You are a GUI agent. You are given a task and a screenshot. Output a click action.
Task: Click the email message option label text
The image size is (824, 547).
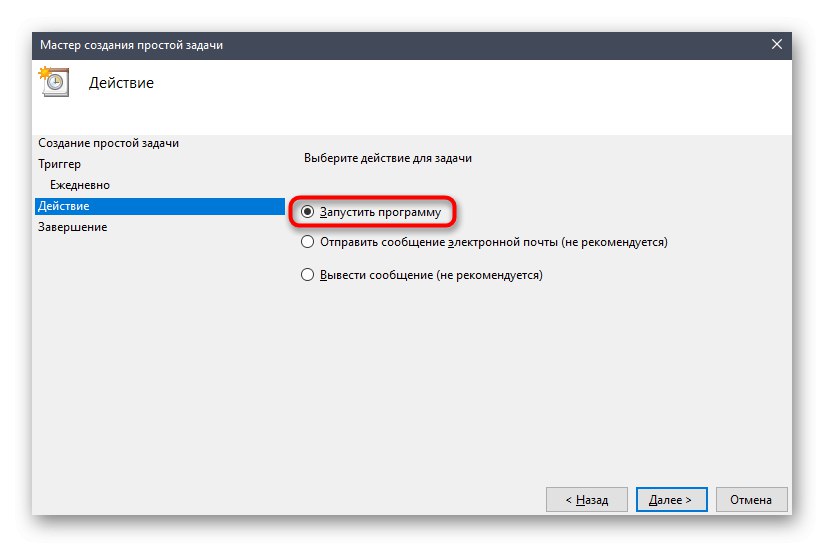pos(492,242)
